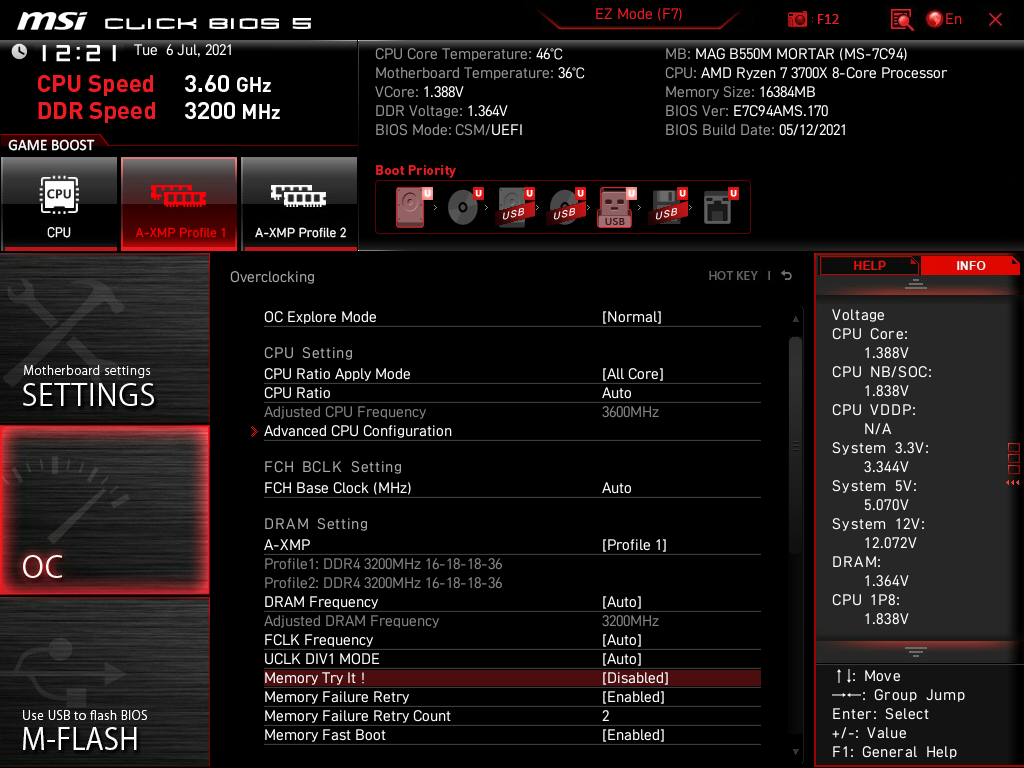Open the SETTINGS motherboard section

click(104, 338)
